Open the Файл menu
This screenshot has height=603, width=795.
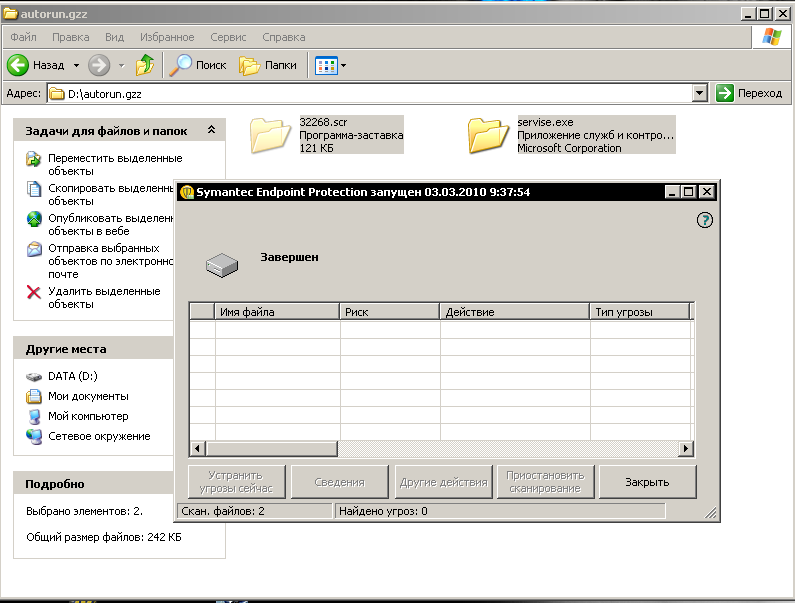23,37
